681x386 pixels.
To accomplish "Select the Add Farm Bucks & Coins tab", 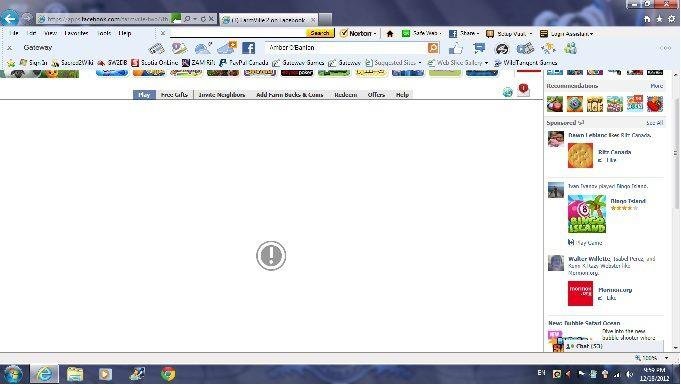I will coord(290,95).
